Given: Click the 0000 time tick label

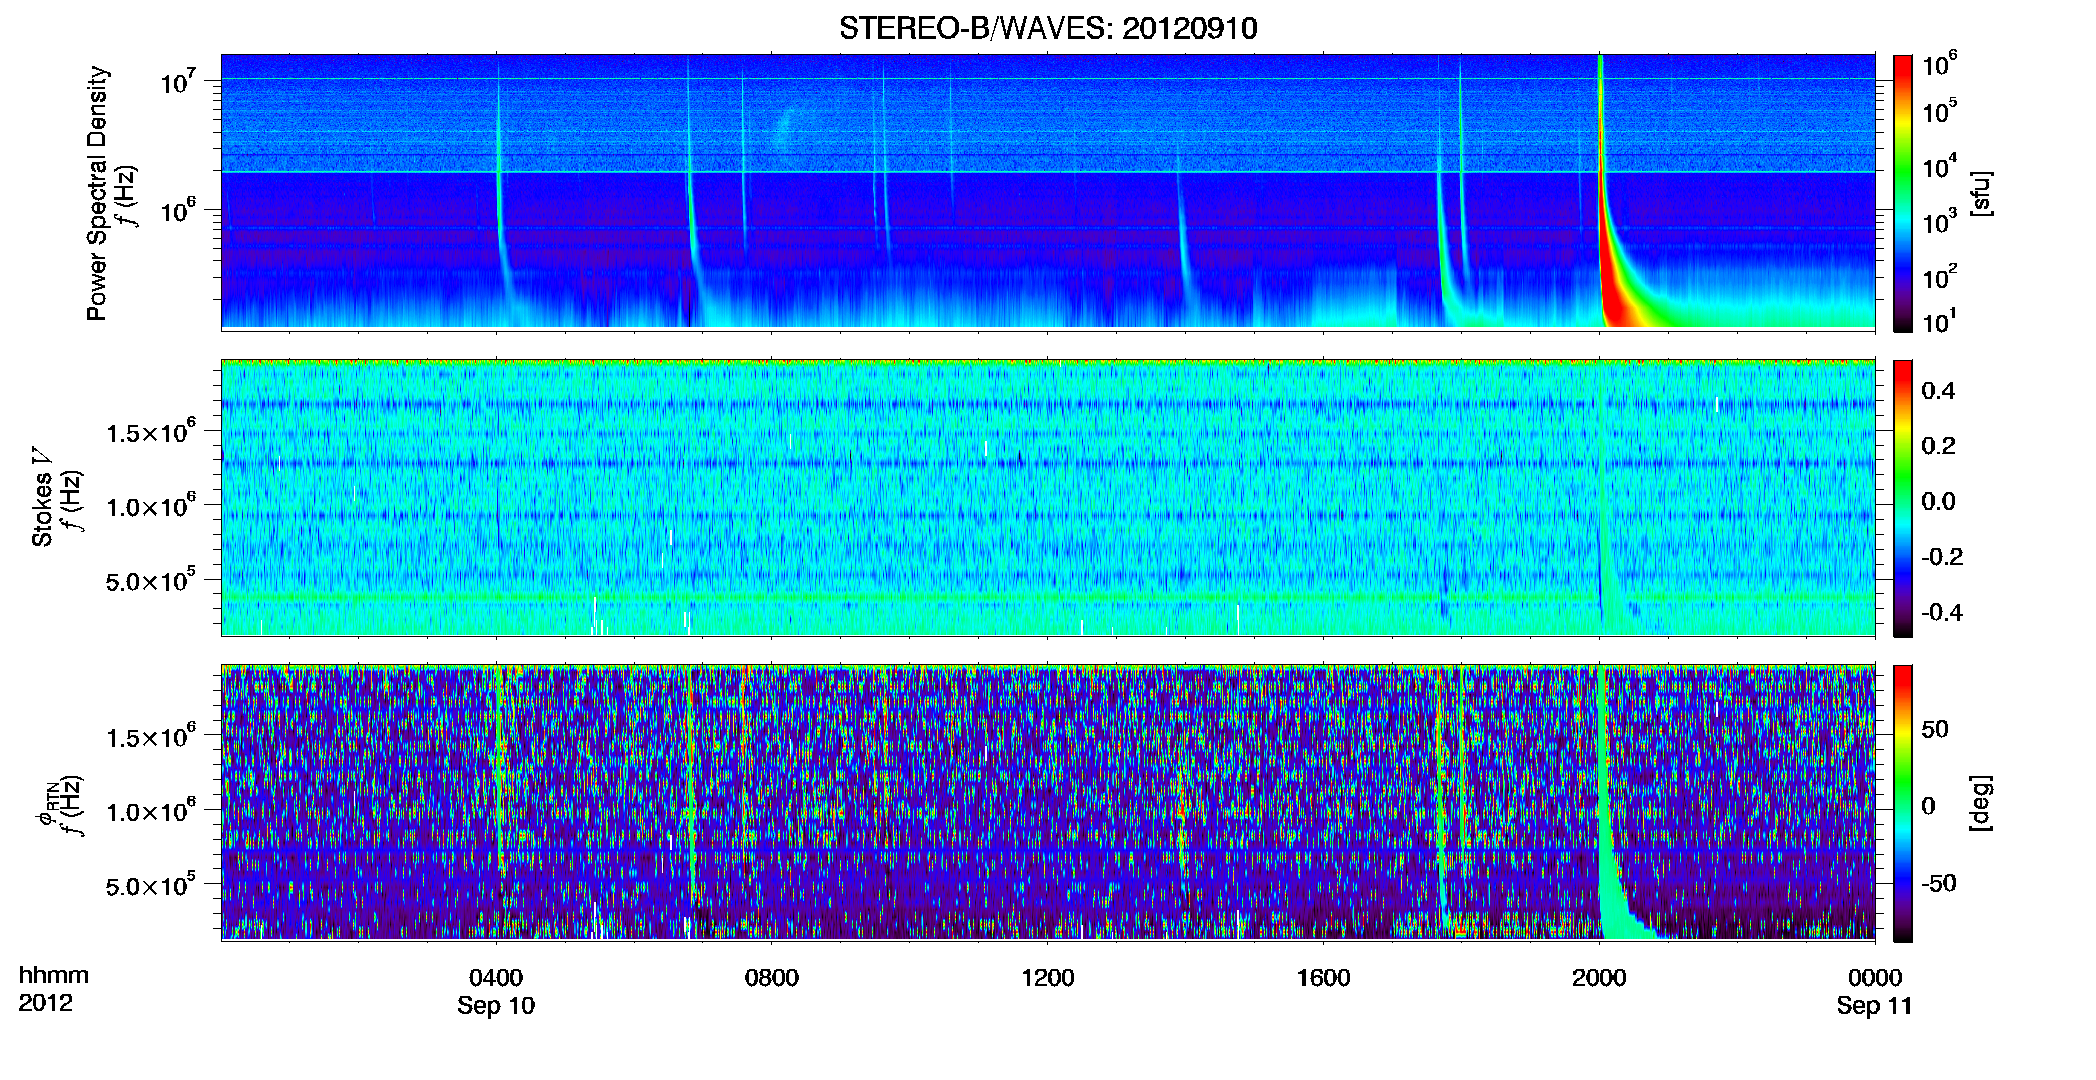Looking at the screenshot, I should click(x=1875, y=977).
